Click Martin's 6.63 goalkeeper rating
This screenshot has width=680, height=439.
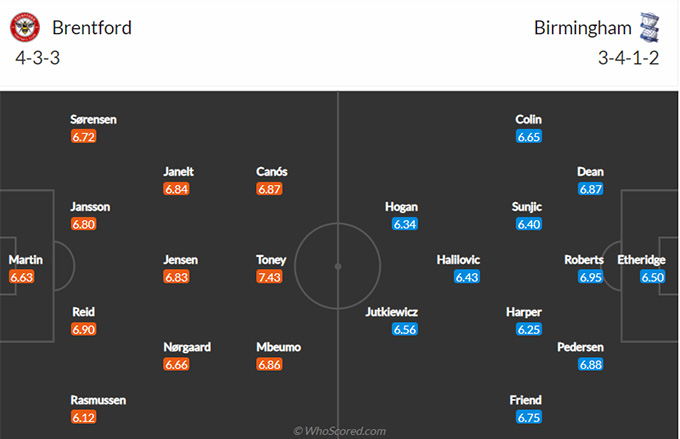point(21,277)
